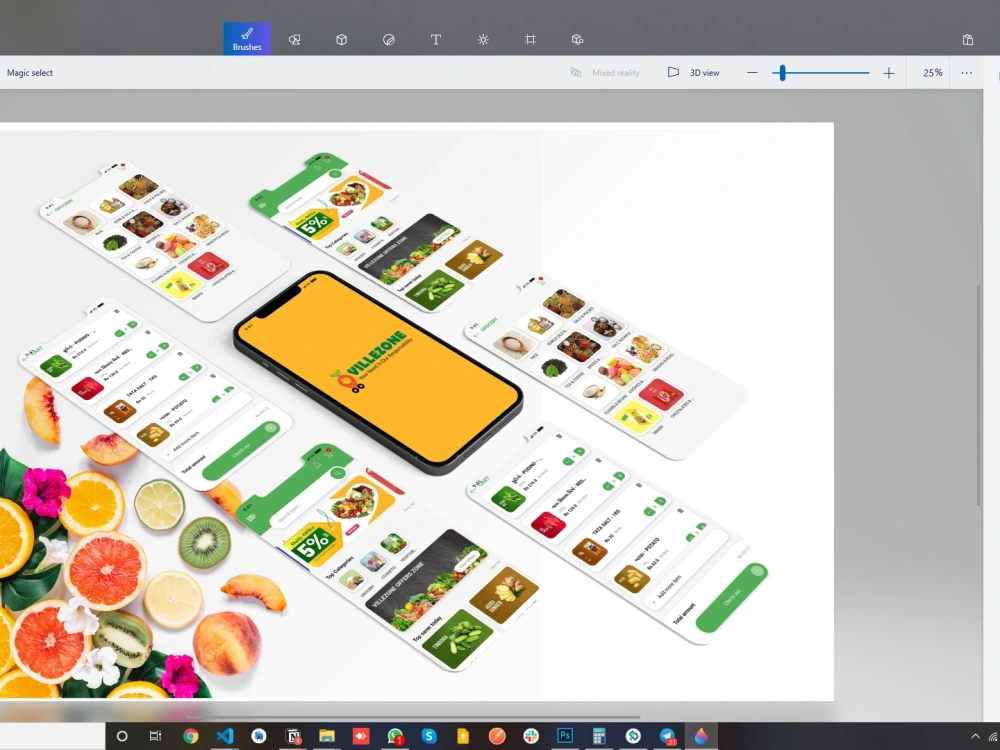The image size is (1000, 750).
Task: Open the 2D shapes tool
Action: tap(294, 40)
